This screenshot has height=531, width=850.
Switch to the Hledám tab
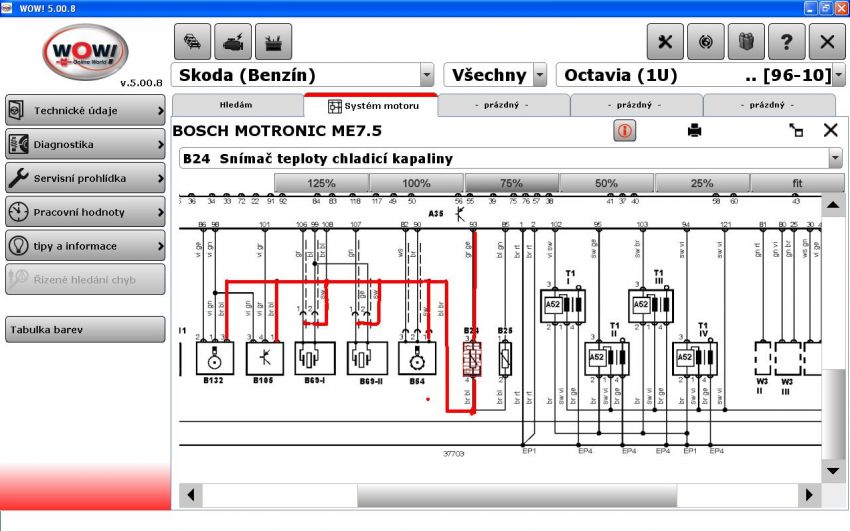point(236,105)
